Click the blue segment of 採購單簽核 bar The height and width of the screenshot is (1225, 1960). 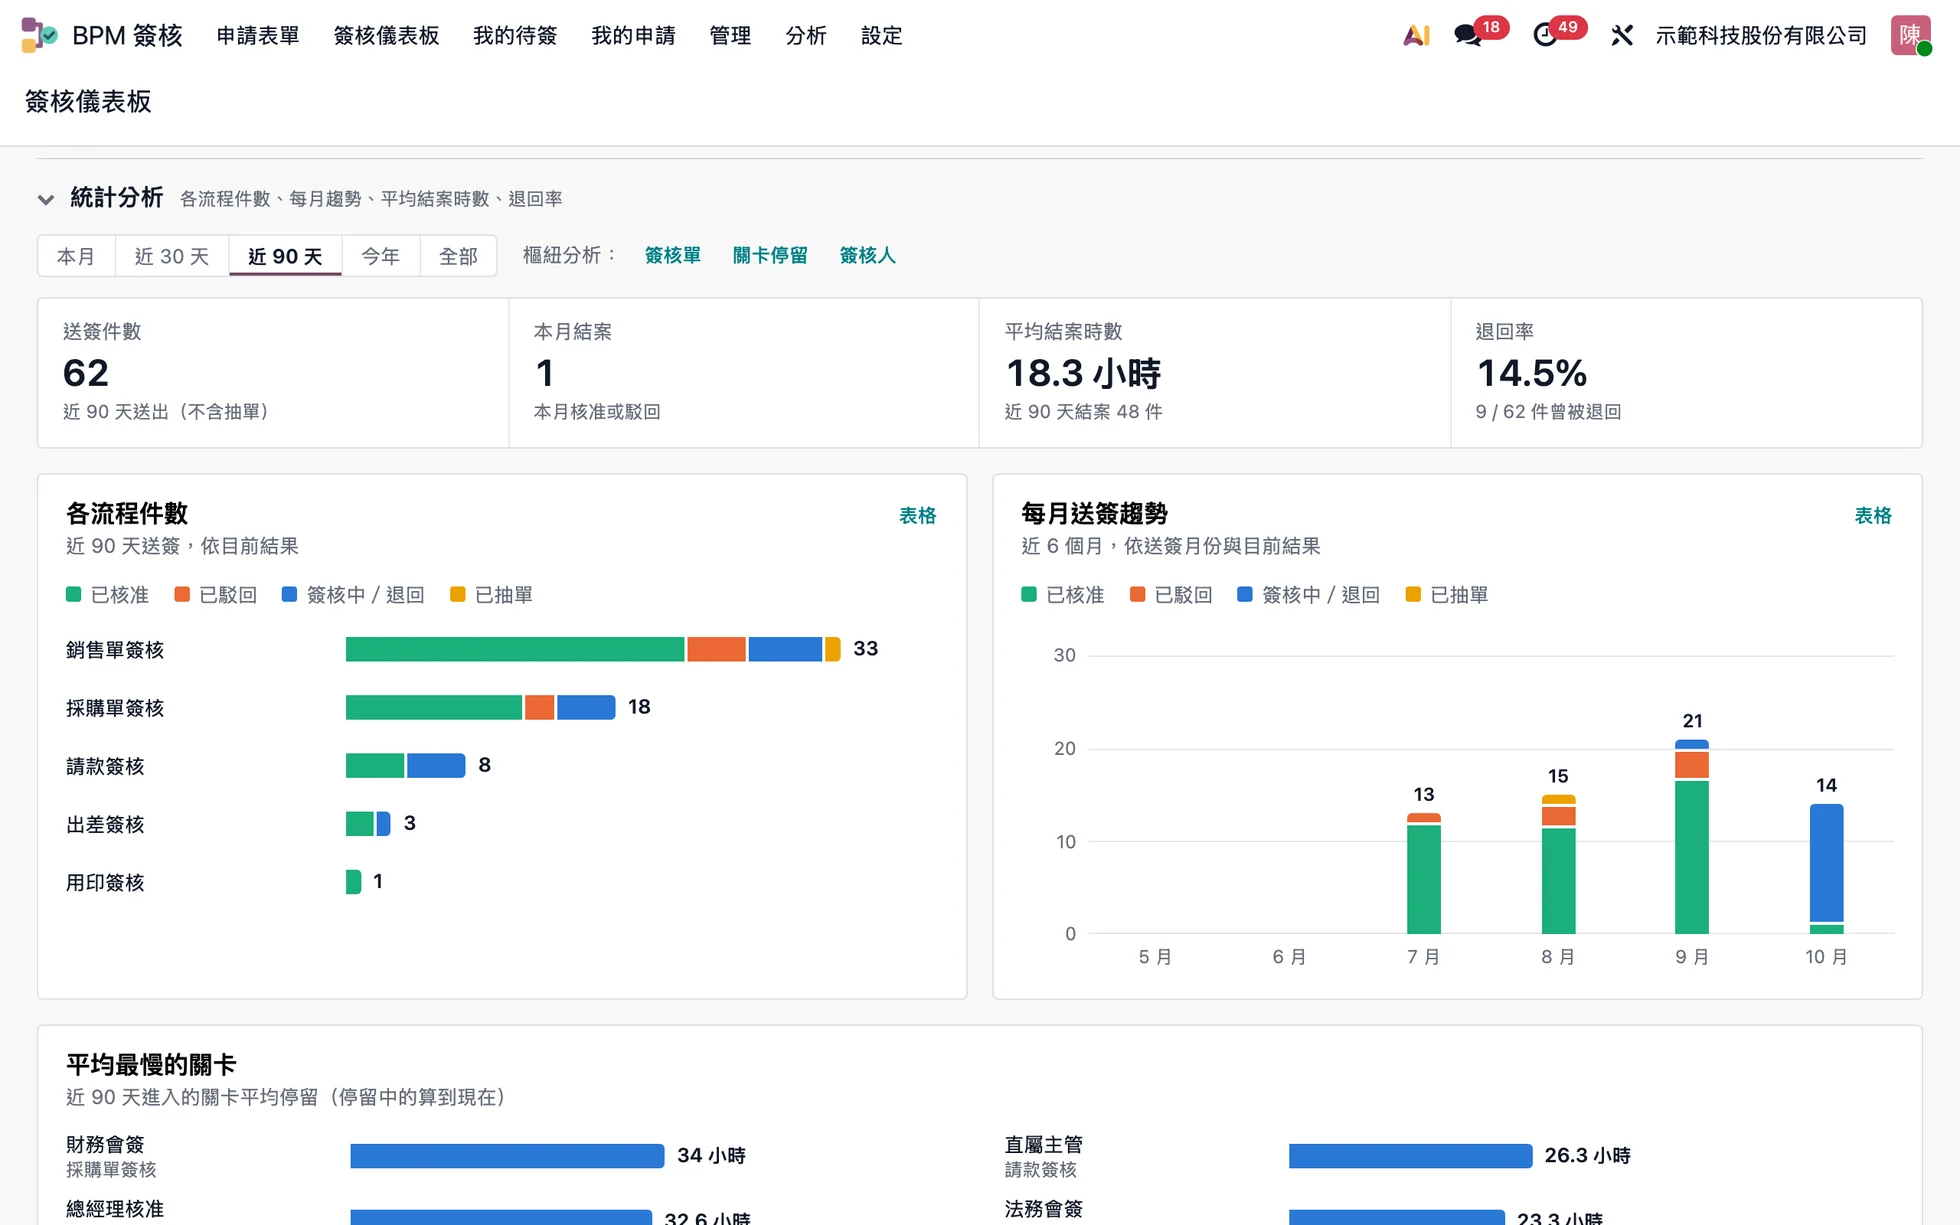pyautogui.click(x=586, y=707)
